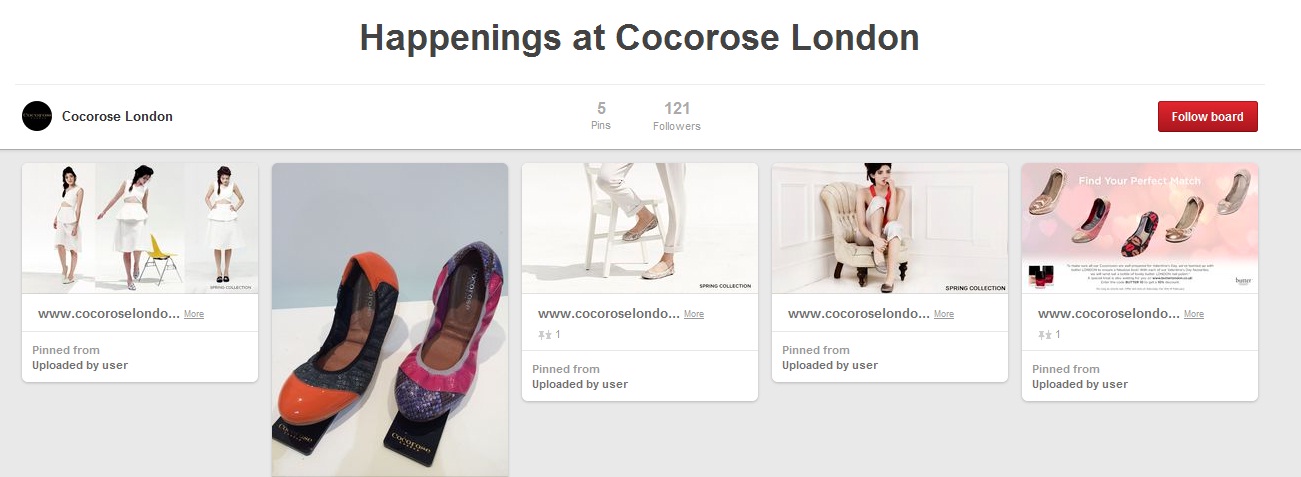Click the repin icon under Valentine's shoes pin
The height and width of the screenshot is (477, 1301).
(1045, 334)
